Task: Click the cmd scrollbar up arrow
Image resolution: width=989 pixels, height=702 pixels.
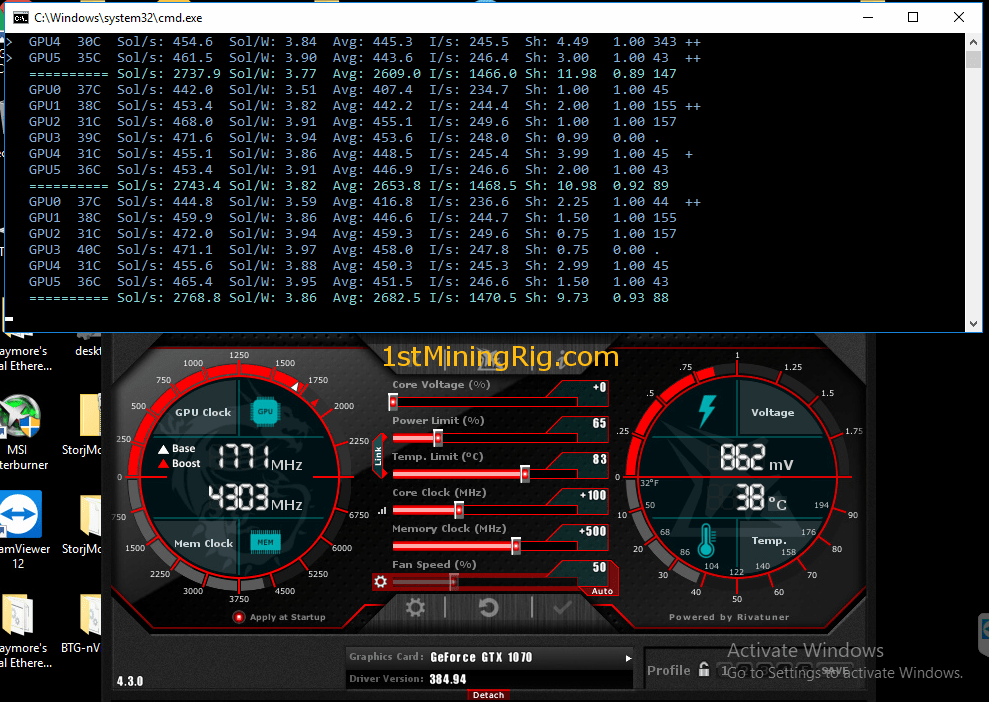Action: 973,42
